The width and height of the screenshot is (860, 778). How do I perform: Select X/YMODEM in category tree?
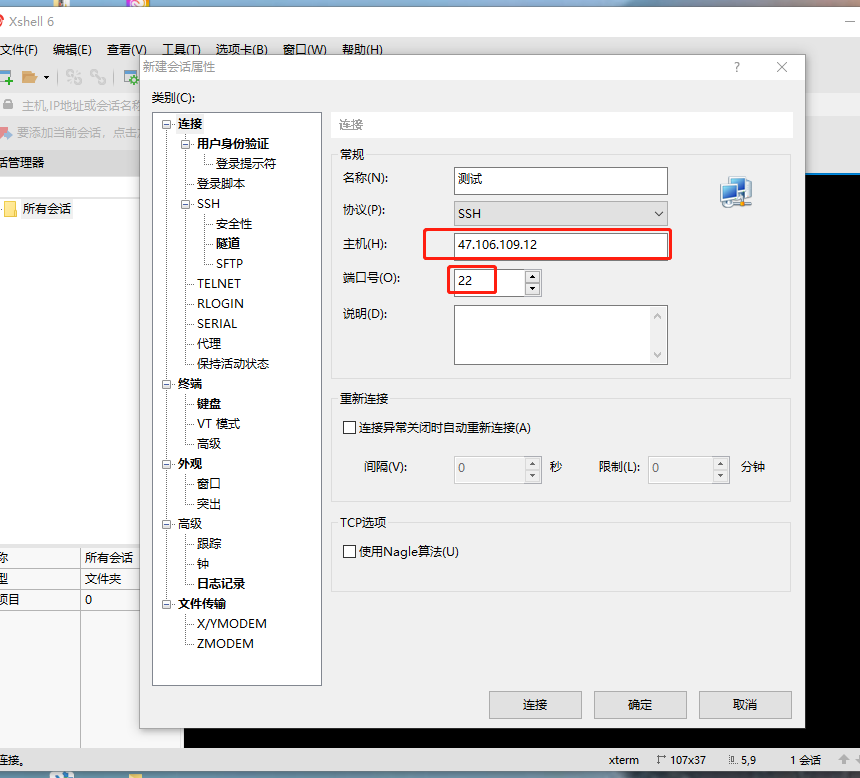click(231, 624)
